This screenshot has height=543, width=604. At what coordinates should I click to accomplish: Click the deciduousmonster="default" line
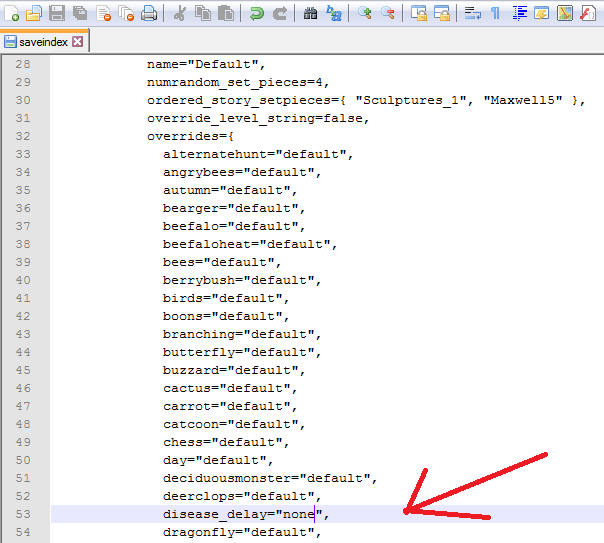point(270,478)
